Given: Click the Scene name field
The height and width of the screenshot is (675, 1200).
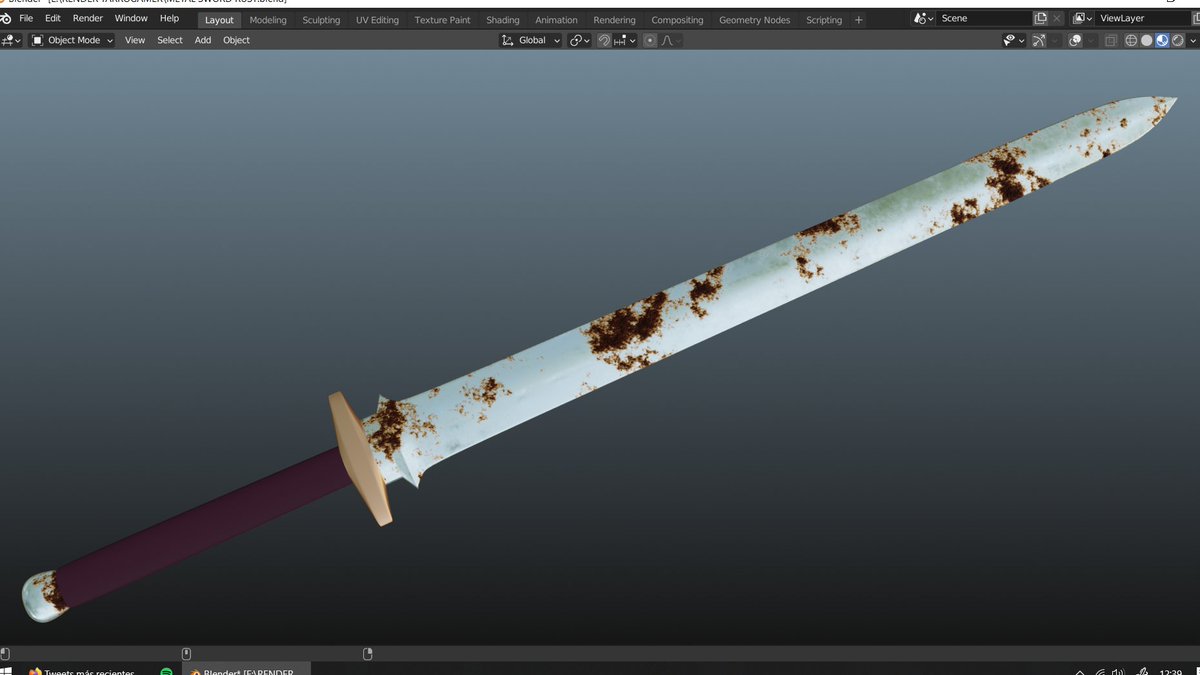Looking at the screenshot, I should click(x=984, y=18).
